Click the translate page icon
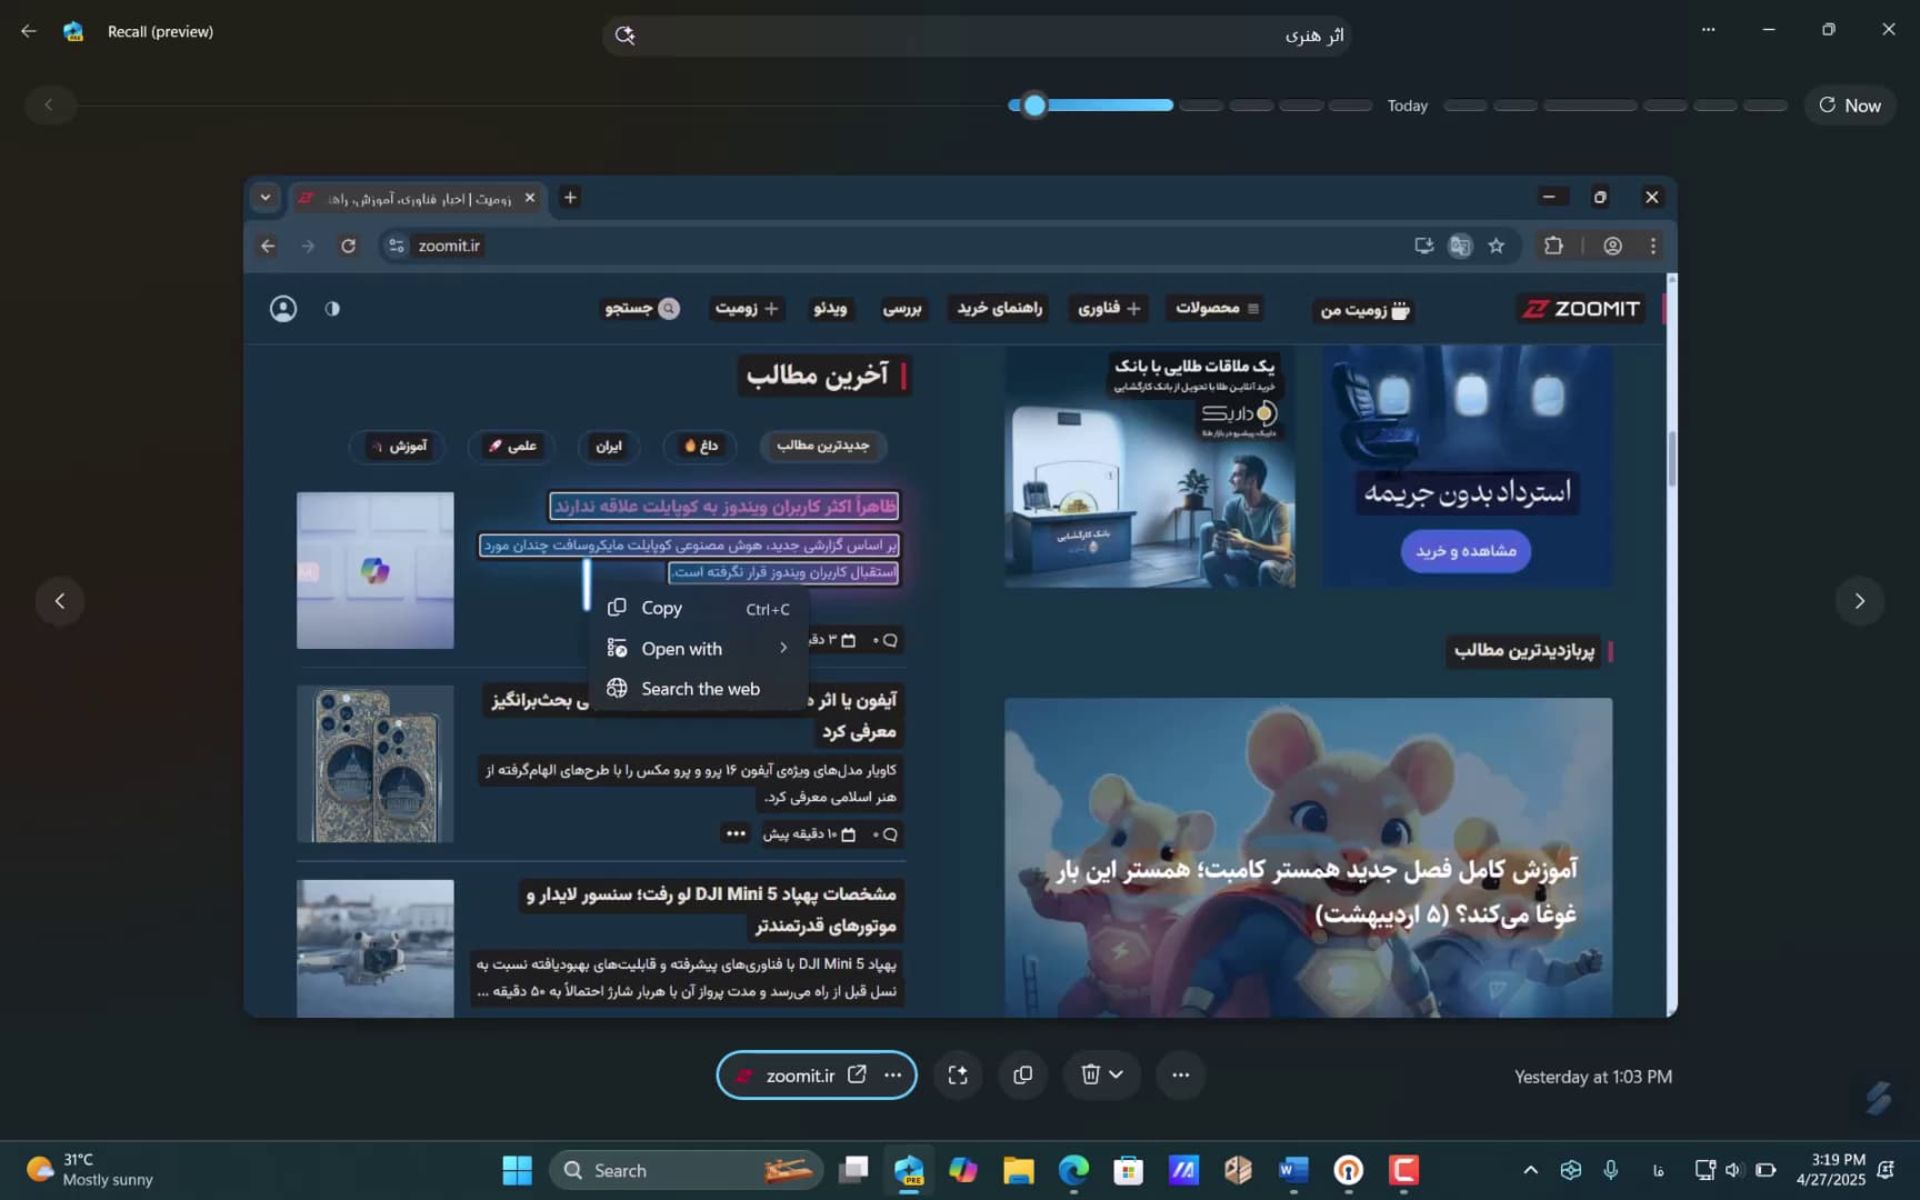The width and height of the screenshot is (1920, 1200). pos(1460,246)
